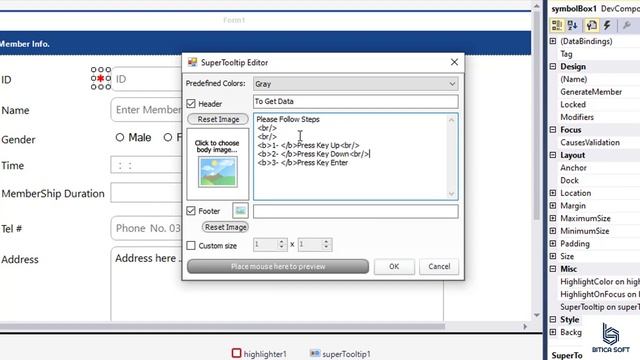Image resolution: width=640 pixels, height=360 pixels.
Task: Choose body image thumbnail
Action: 218,172
